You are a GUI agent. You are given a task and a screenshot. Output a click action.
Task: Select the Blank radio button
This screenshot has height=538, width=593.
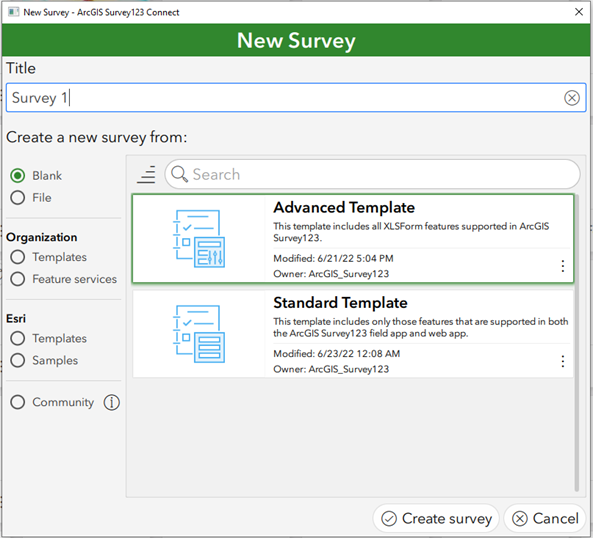click(x=18, y=175)
